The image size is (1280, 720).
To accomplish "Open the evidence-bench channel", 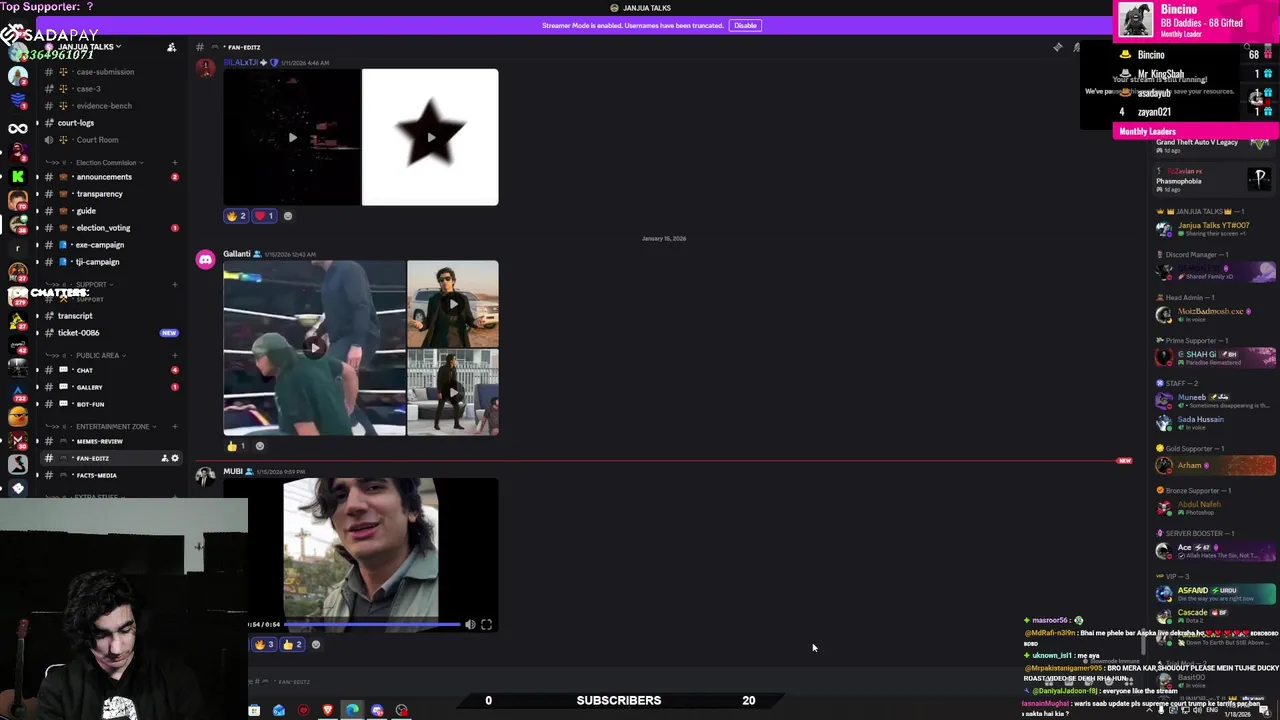I will click(x=111, y=106).
